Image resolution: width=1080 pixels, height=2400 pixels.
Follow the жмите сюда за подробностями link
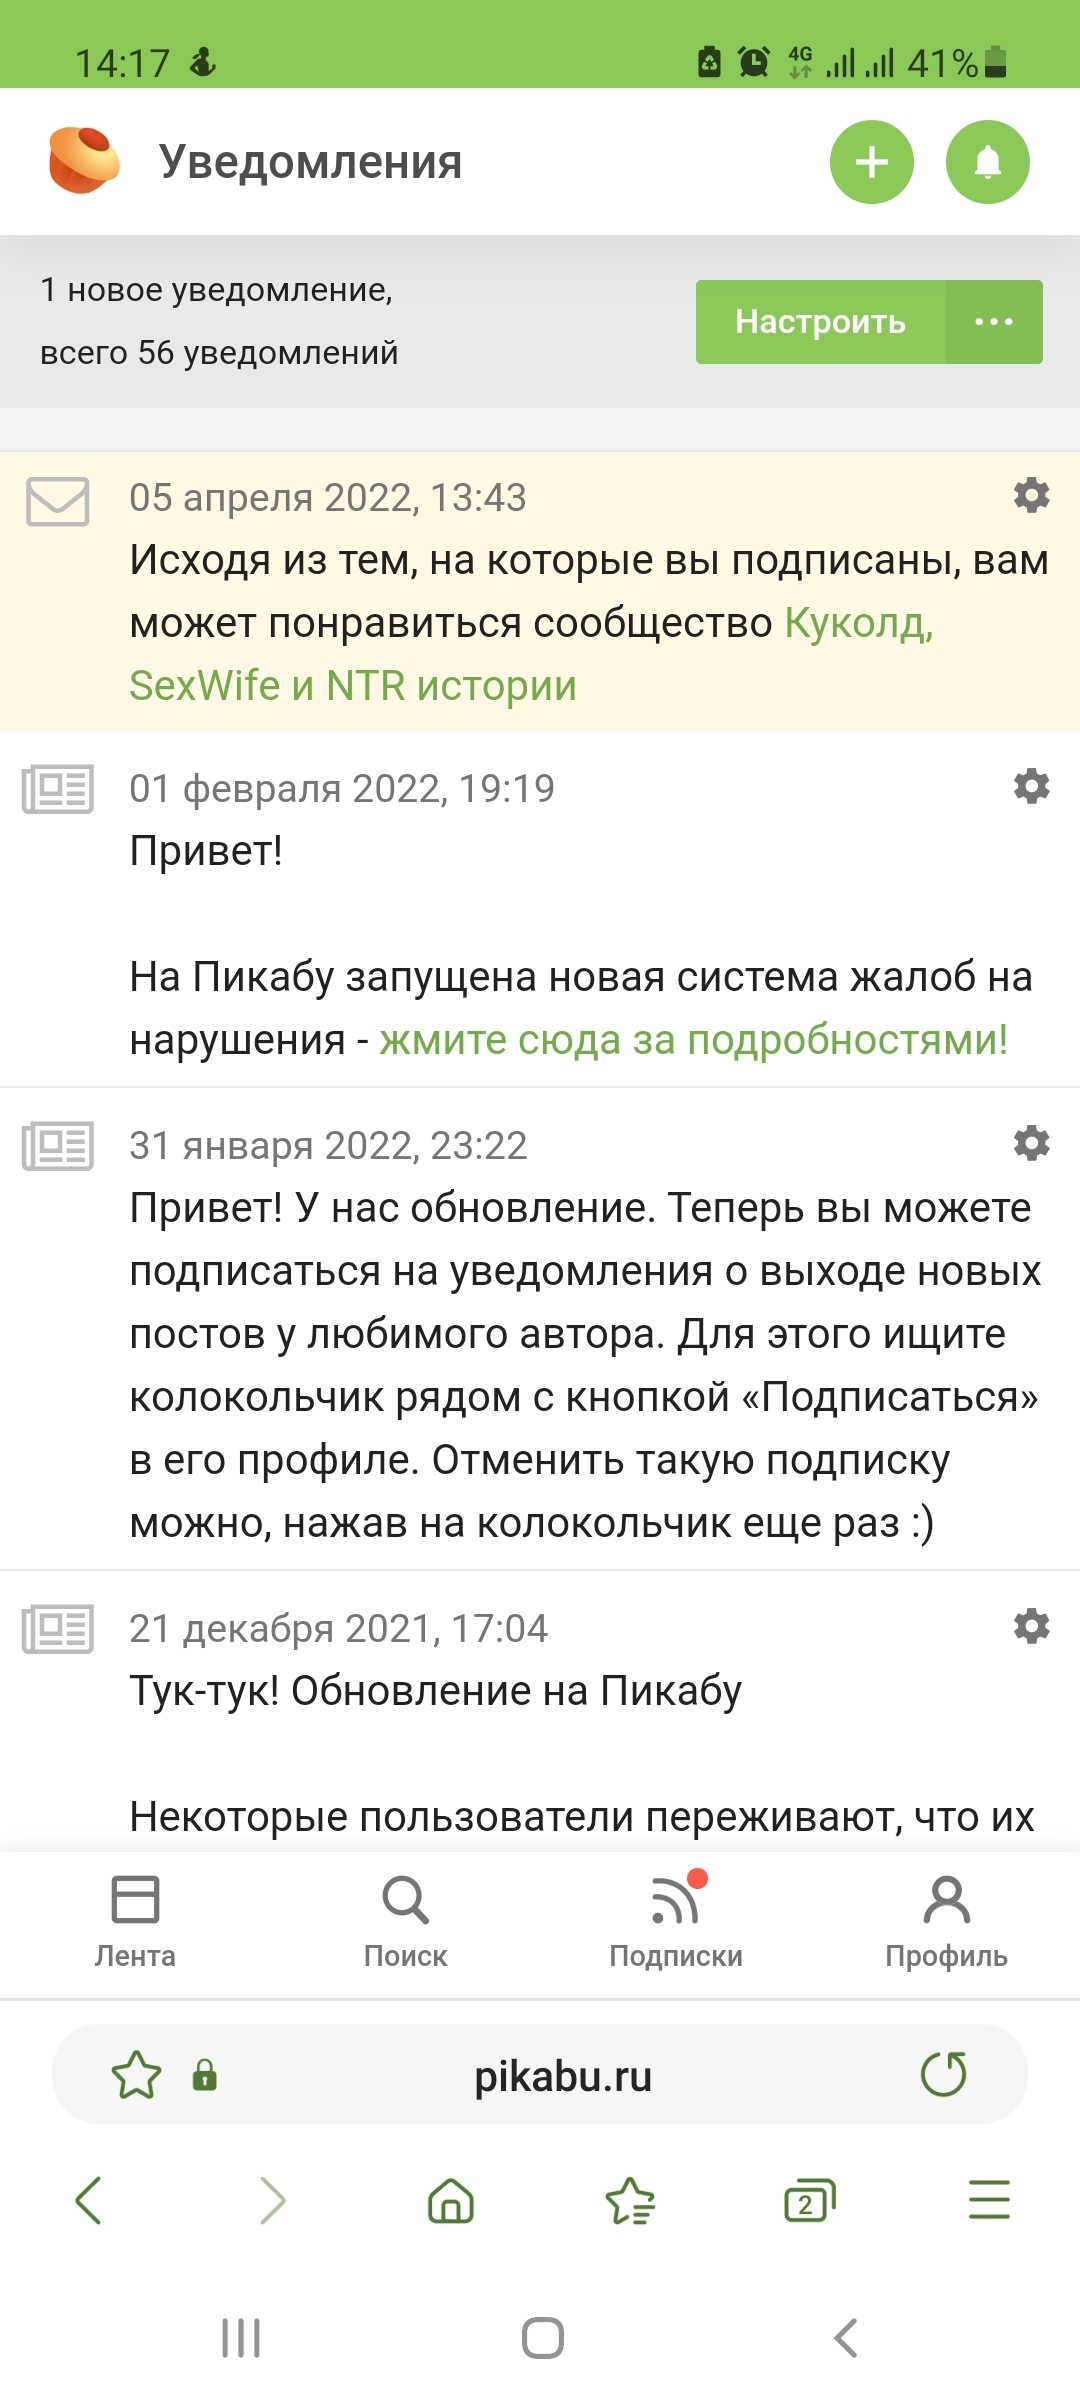(693, 1040)
